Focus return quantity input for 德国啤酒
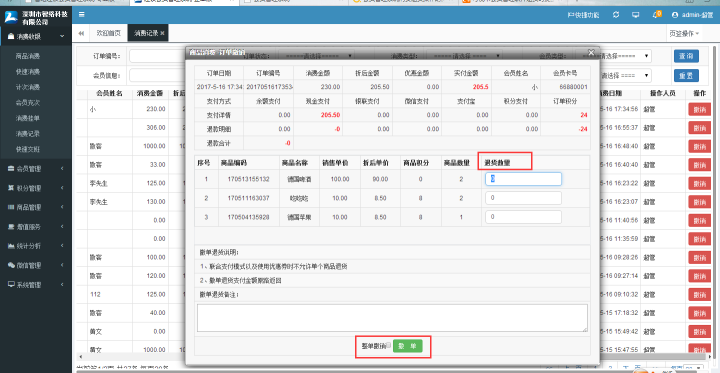 523,179
